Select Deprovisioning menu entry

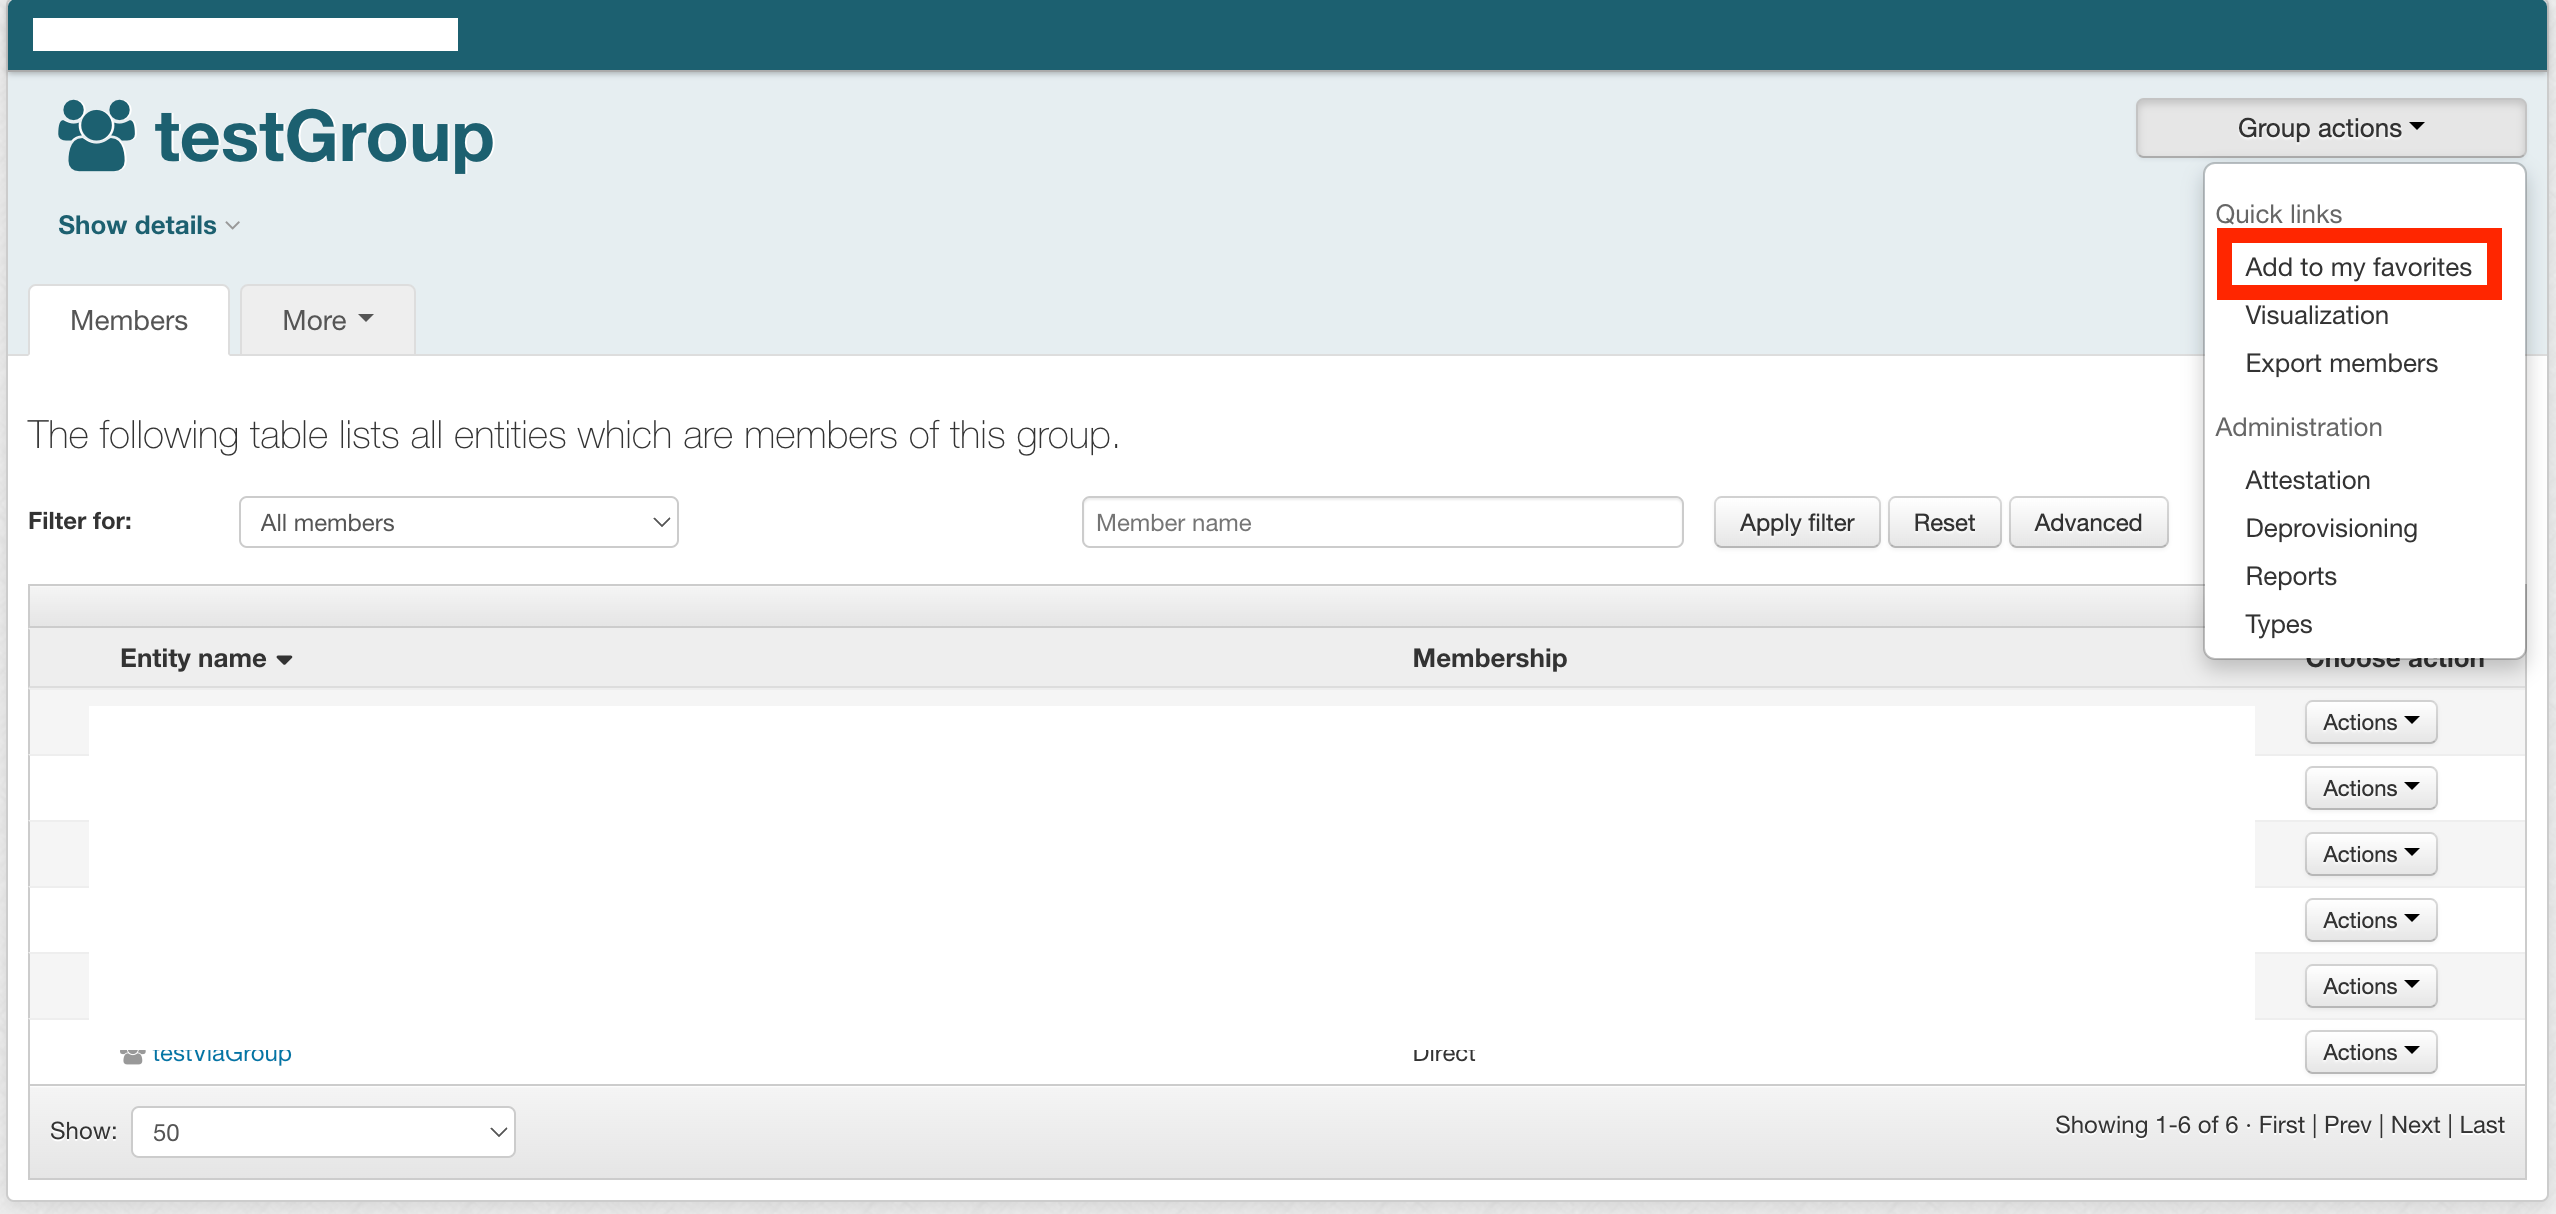tap(2331, 528)
